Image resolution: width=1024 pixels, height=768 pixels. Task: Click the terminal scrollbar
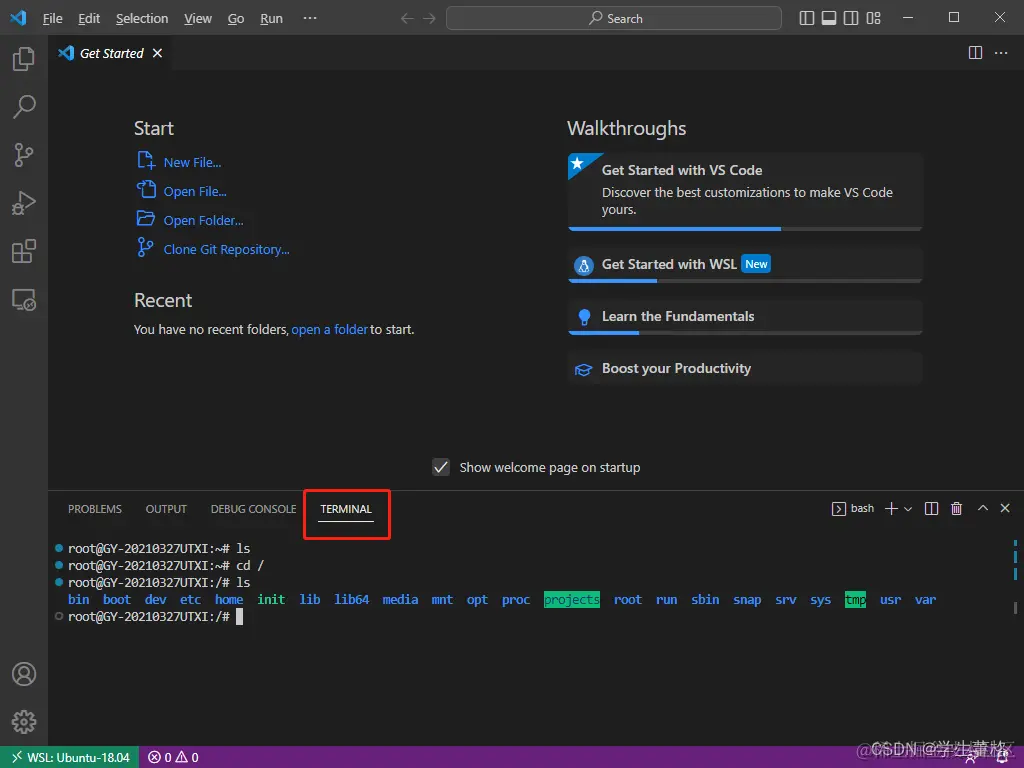[x=1015, y=607]
